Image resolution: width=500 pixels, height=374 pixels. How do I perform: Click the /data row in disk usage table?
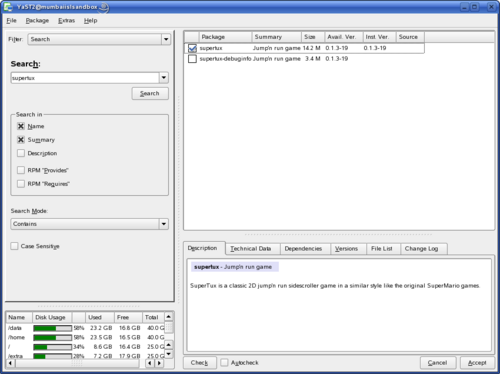click(x=86, y=328)
